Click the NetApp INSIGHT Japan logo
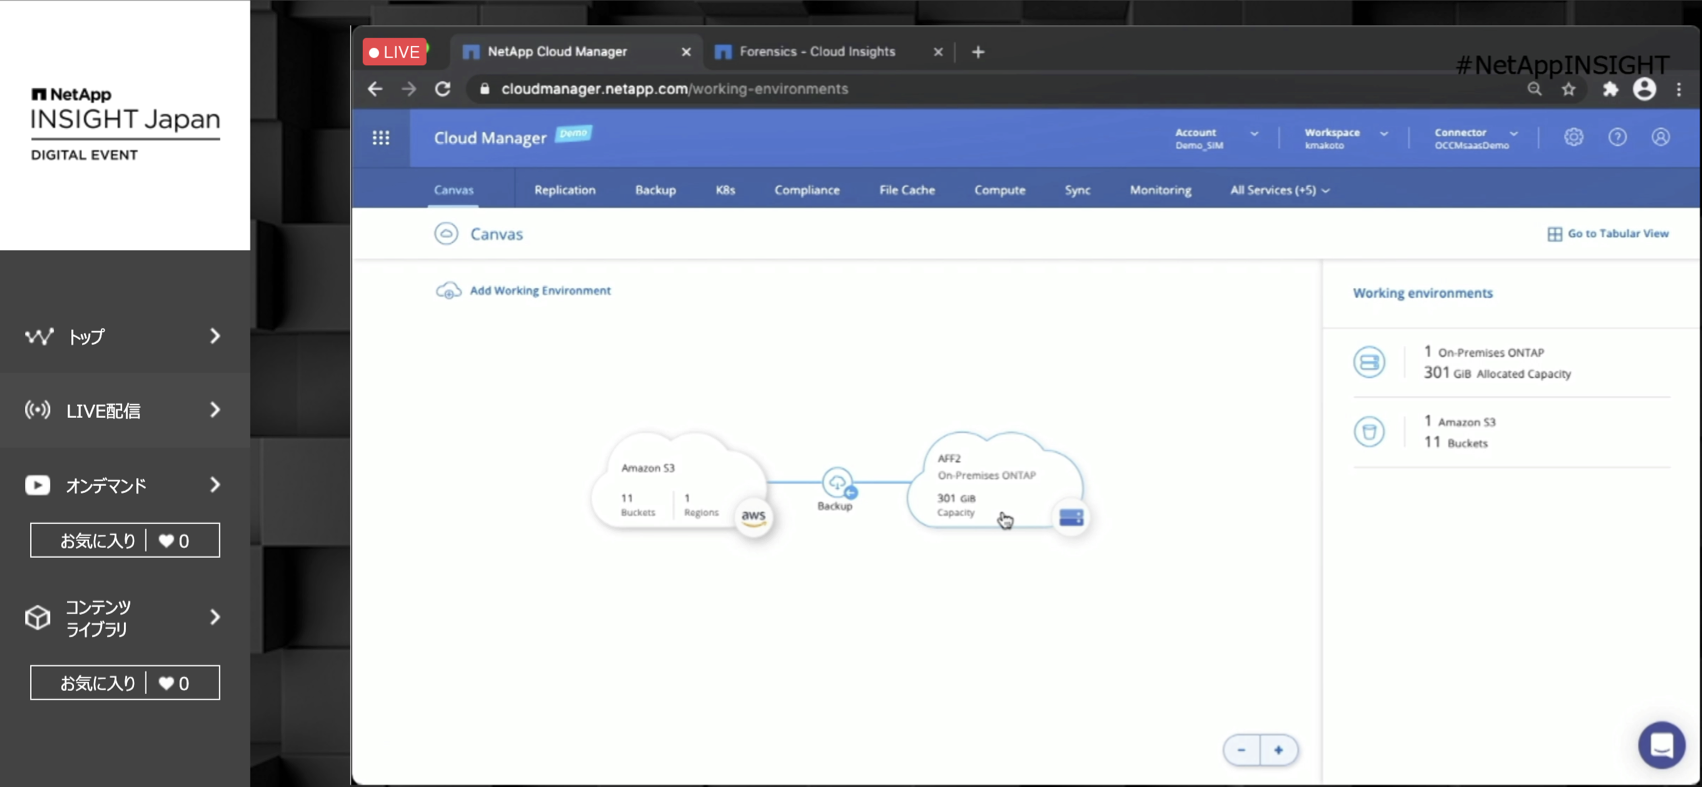 pos(125,124)
